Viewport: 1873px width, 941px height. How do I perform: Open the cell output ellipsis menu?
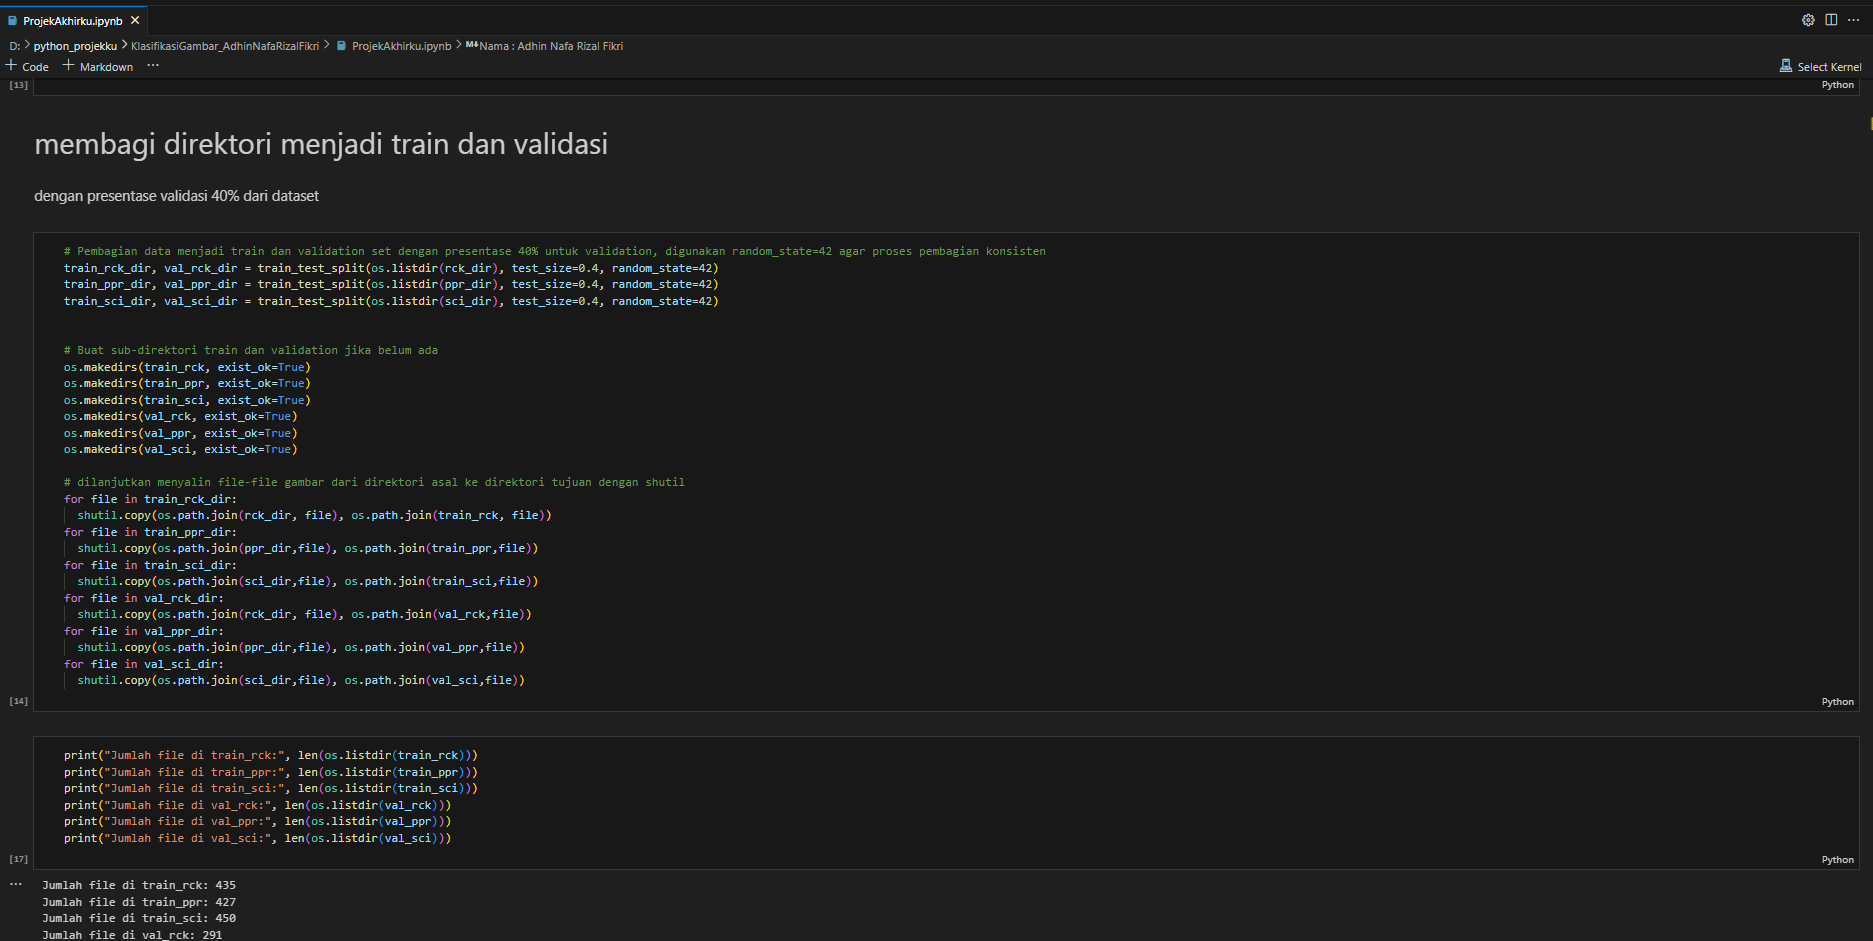[x=16, y=884]
